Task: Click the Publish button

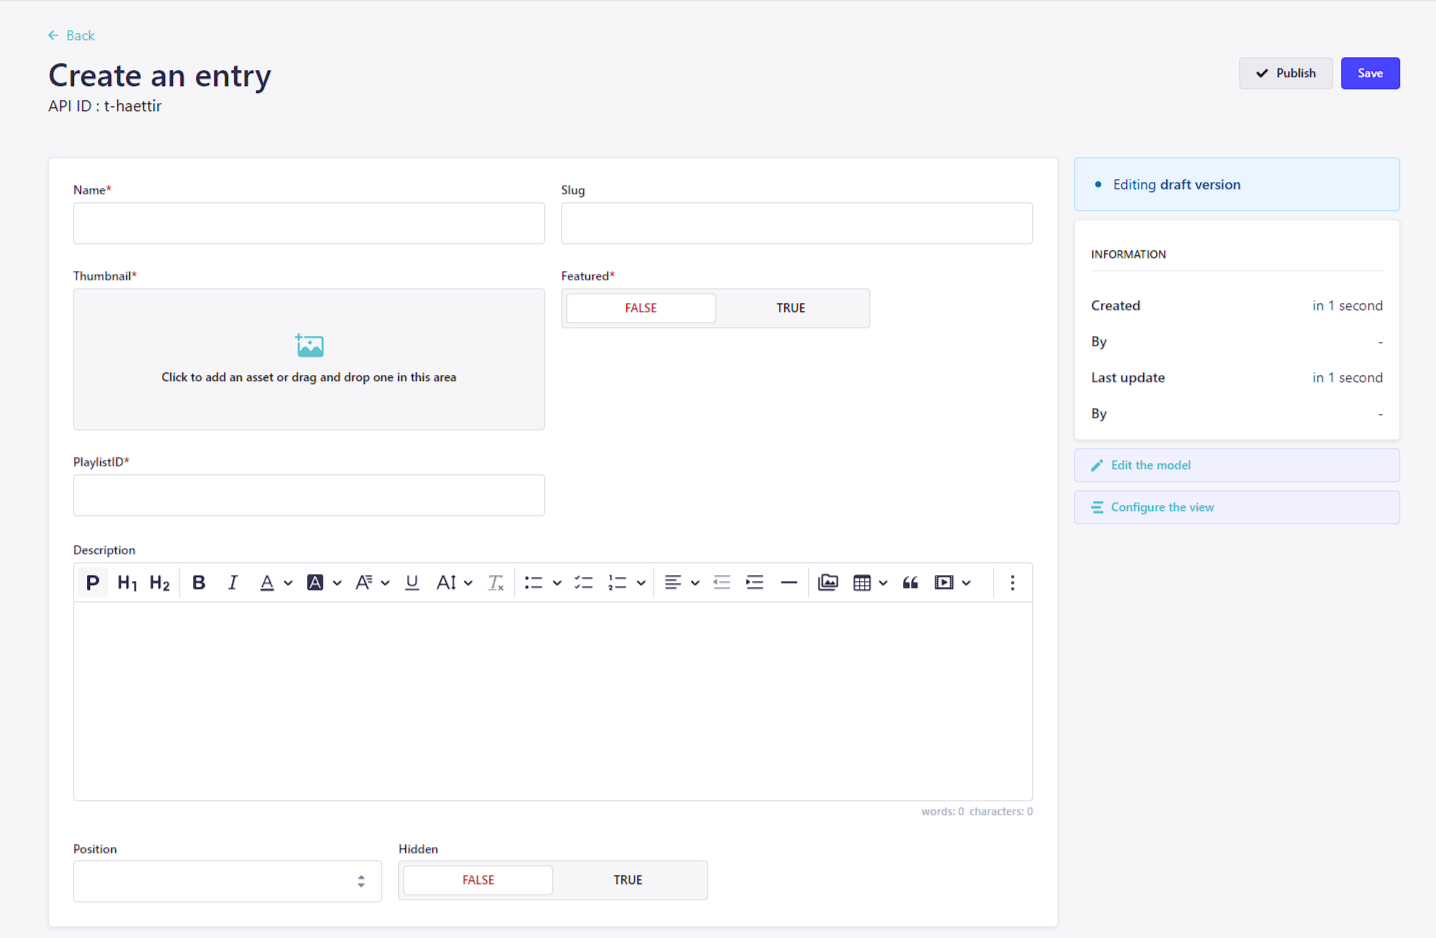Action: pyautogui.click(x=1286, y=73)
